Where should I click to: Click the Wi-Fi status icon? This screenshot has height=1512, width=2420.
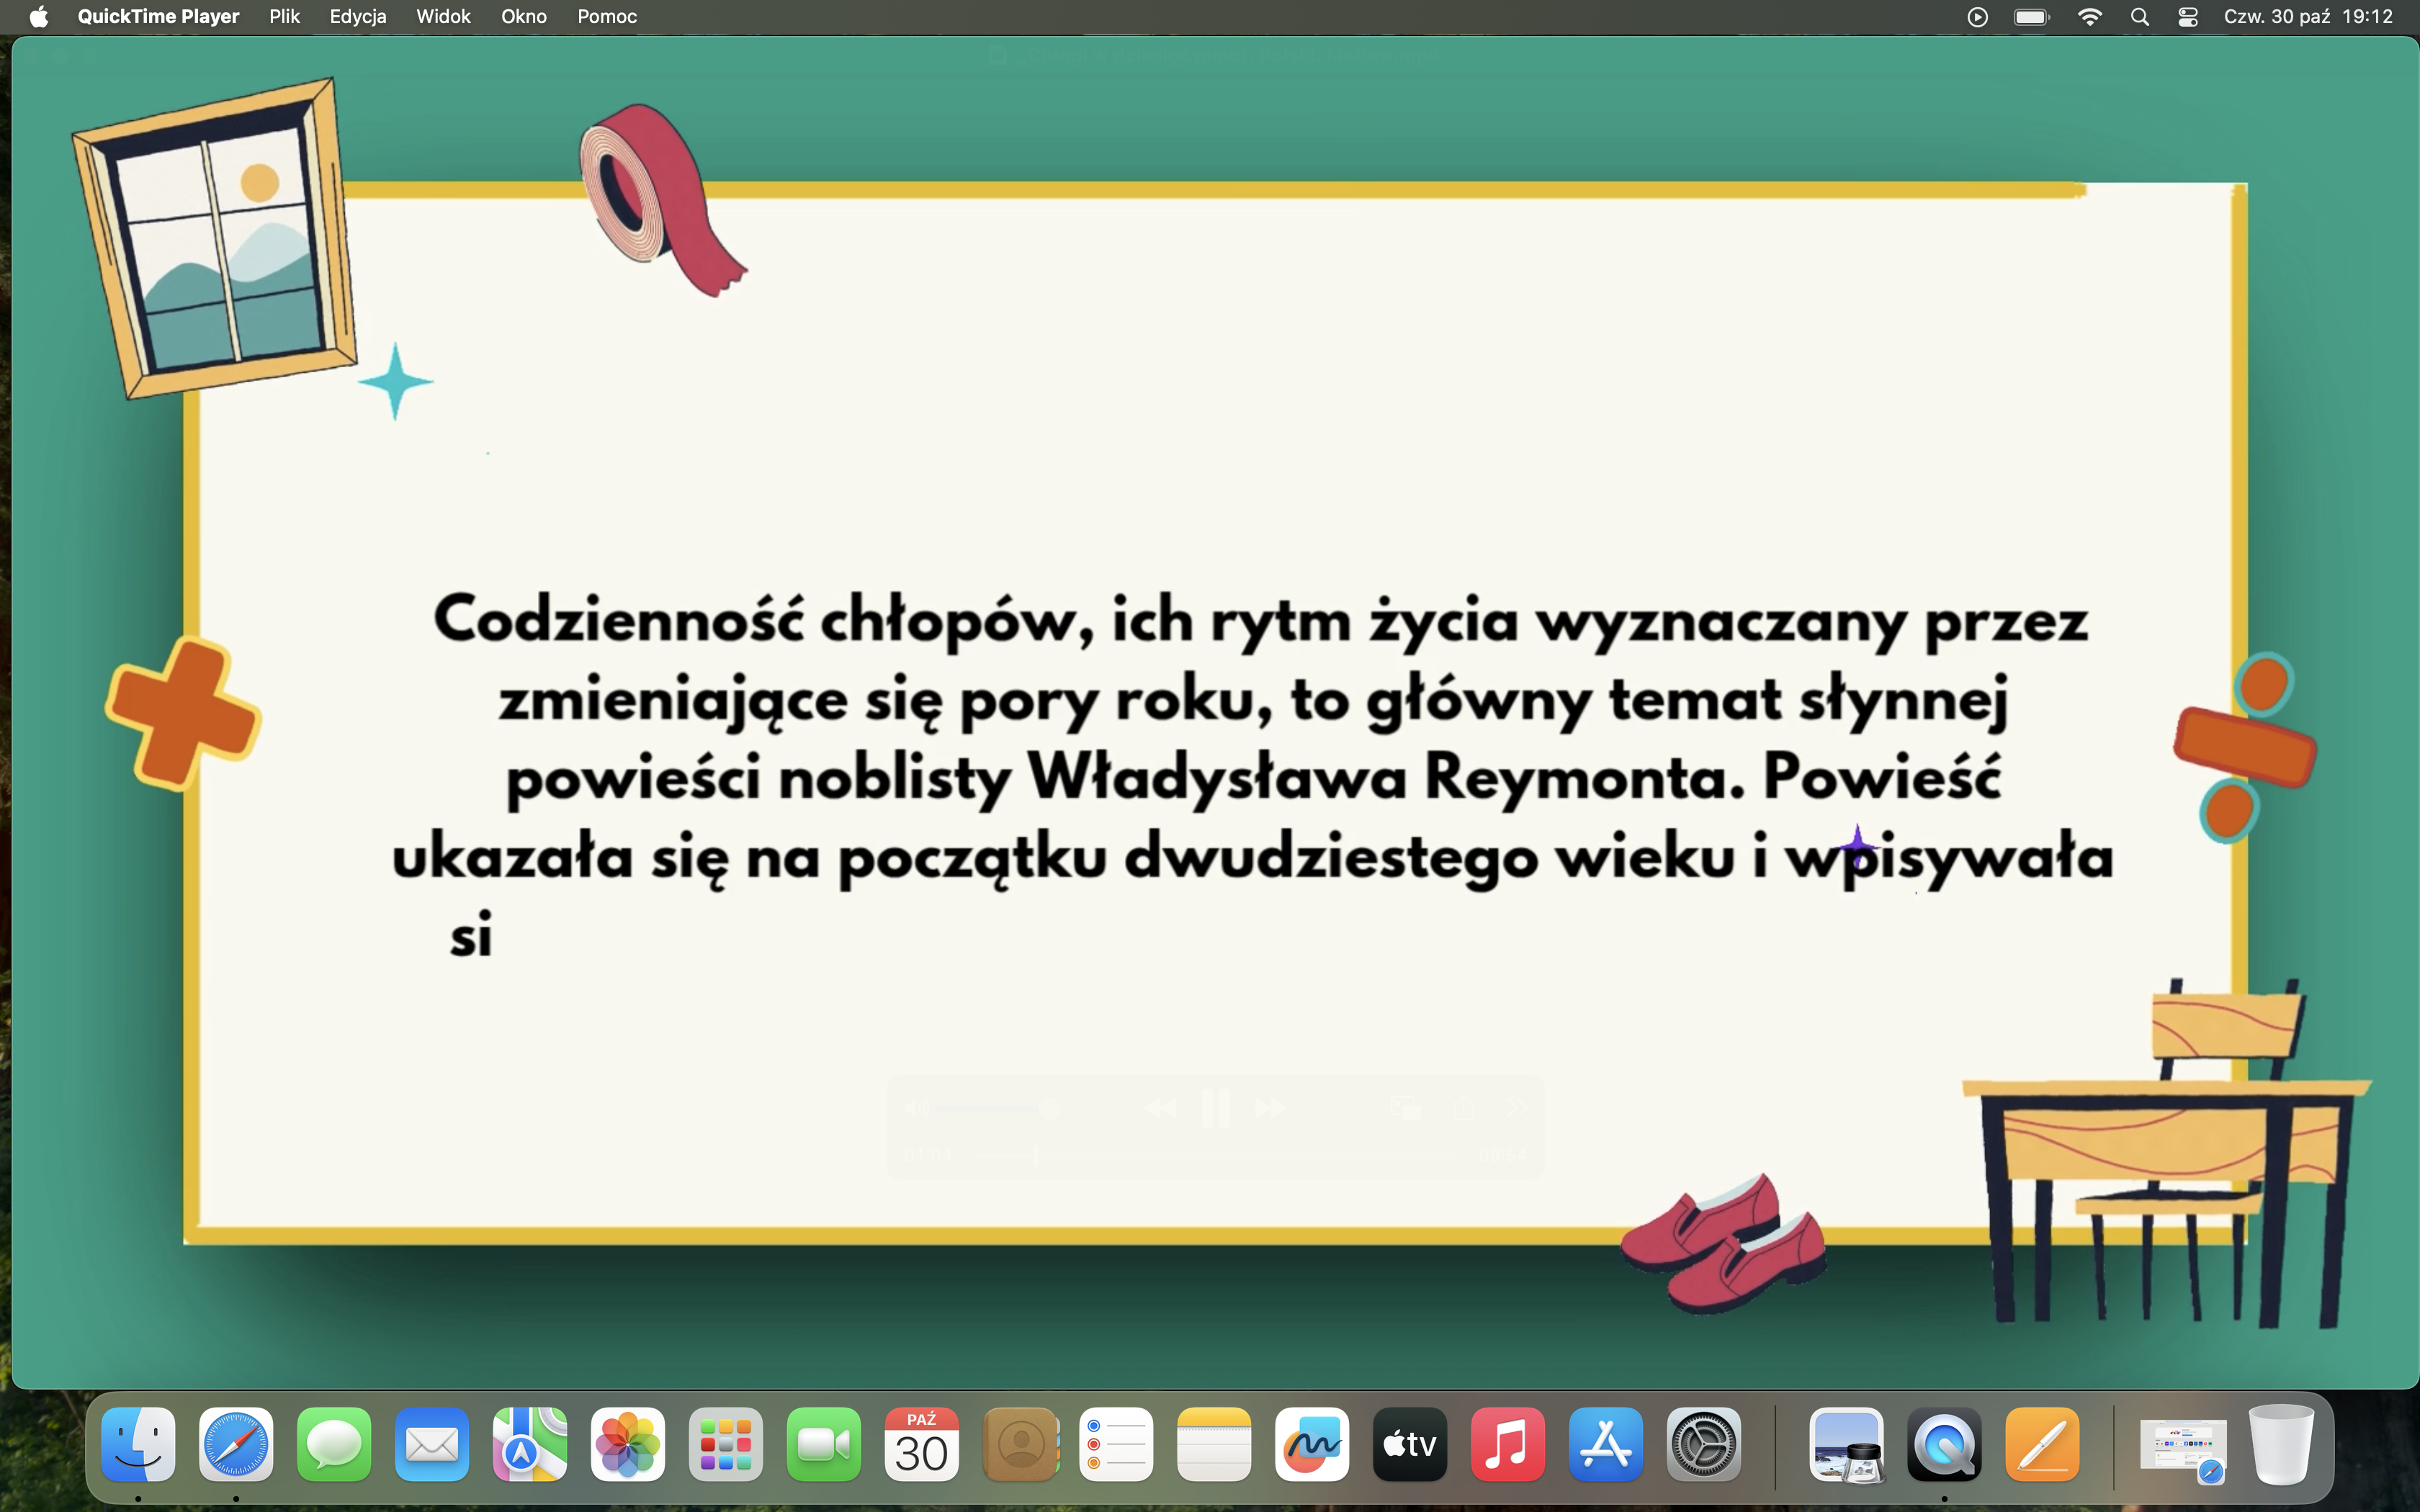[x=2089, y=16]
